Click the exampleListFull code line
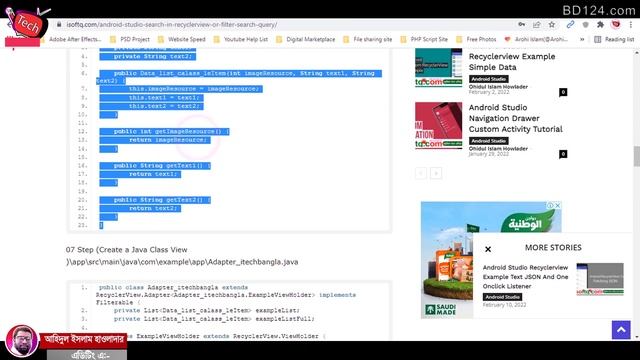Screen dimensions: 640x360 [x=214, y=319]
